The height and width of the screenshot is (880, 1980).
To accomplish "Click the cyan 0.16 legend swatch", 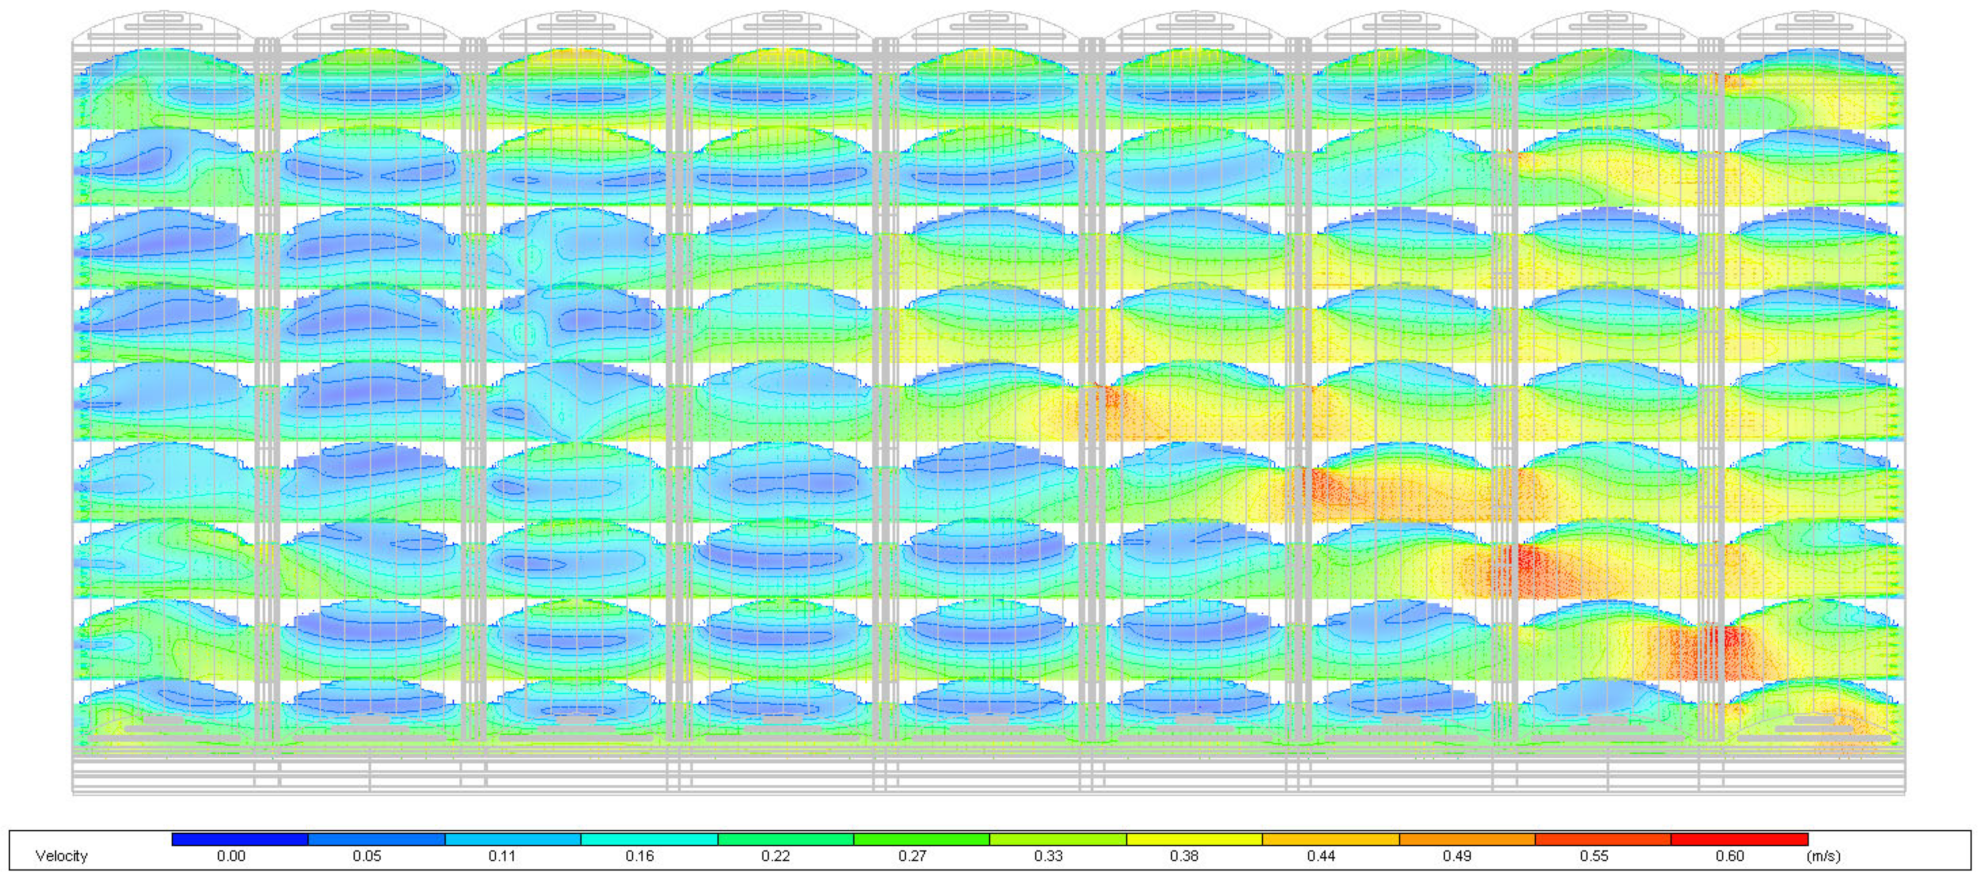I will tap(649, 840).
